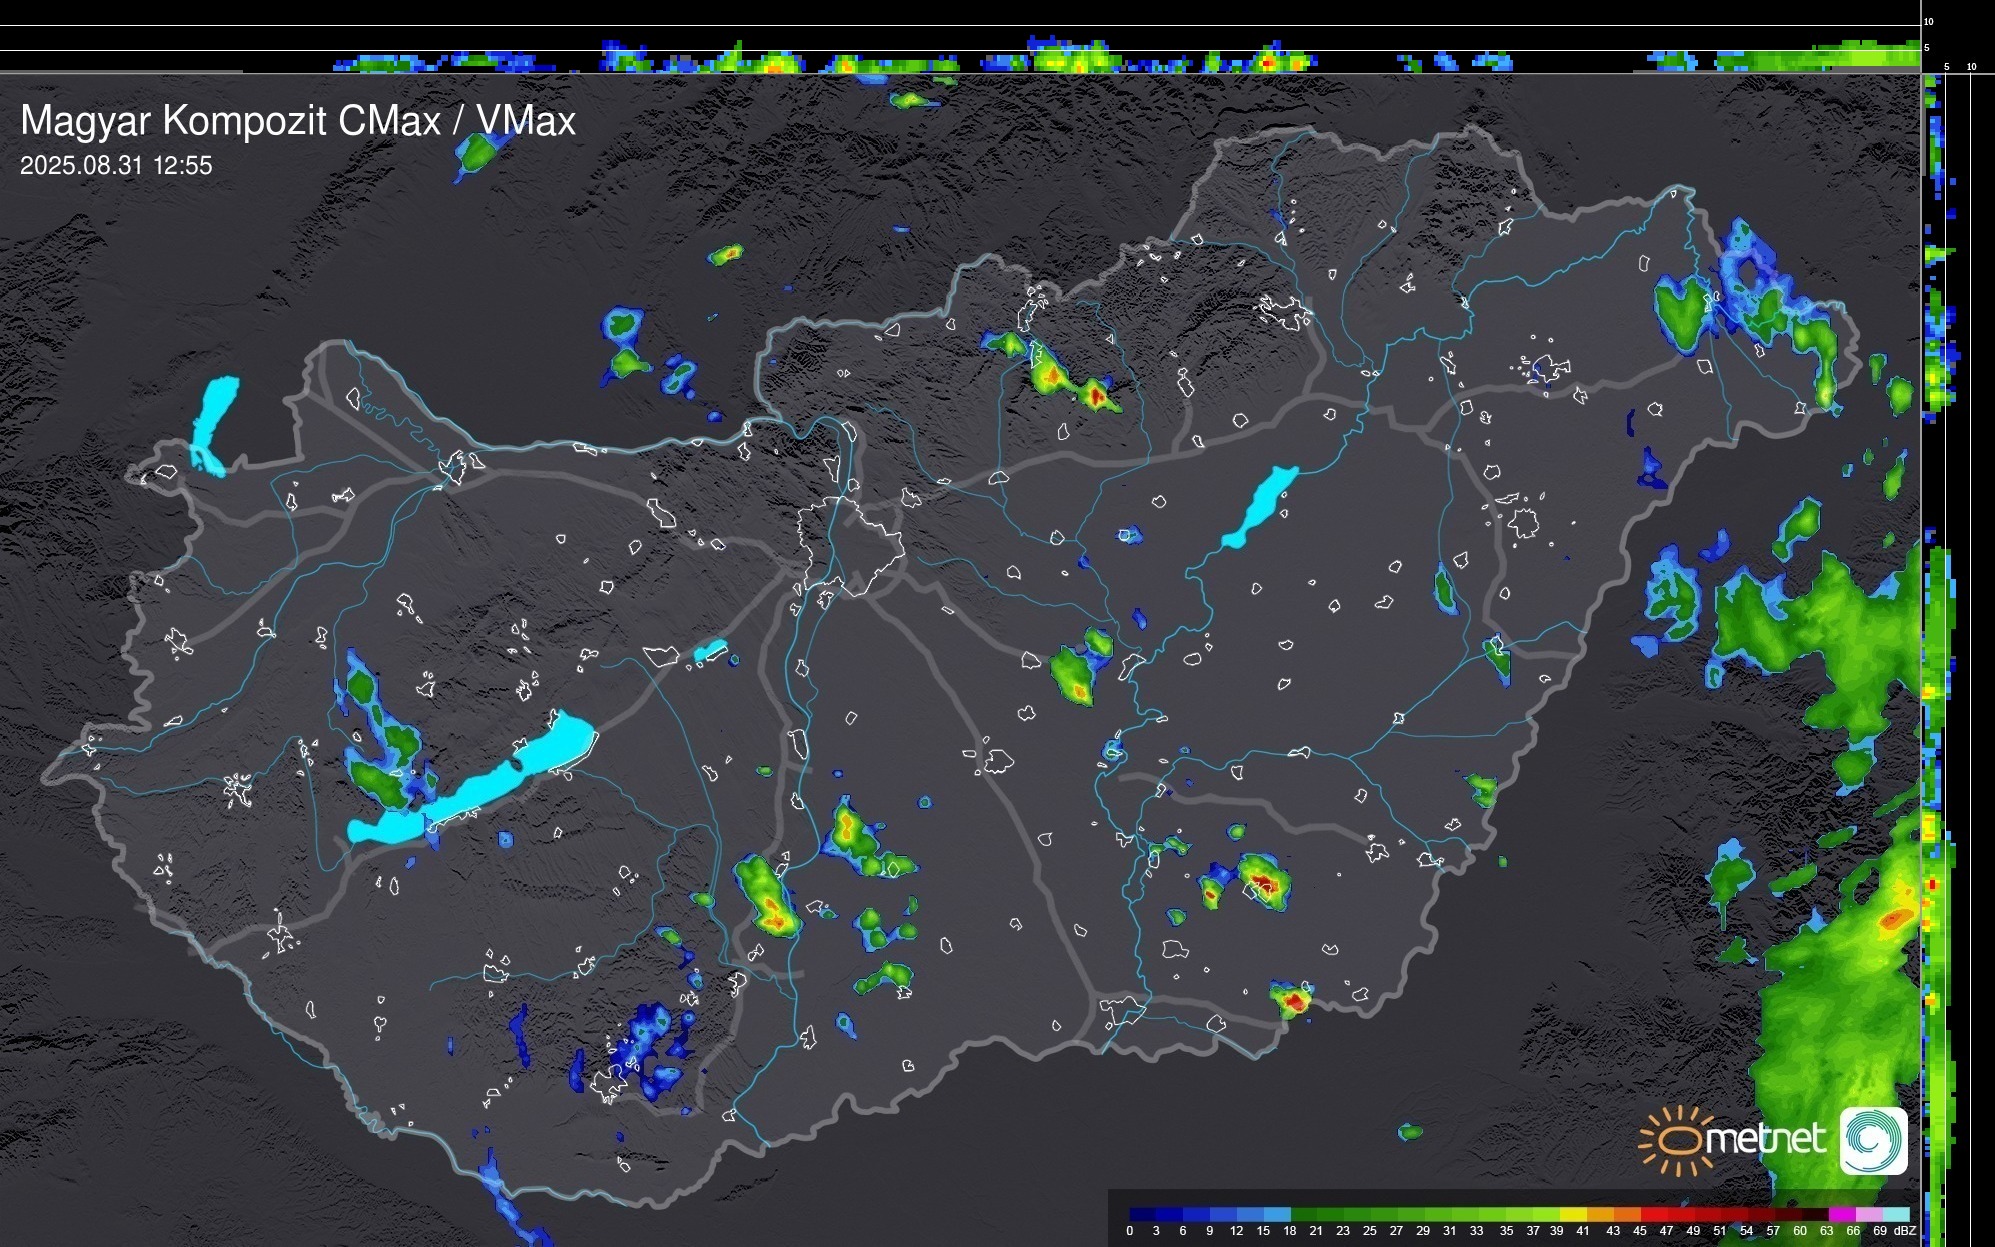Select the yellow 39 dBZ legend swatch
The width and height of the screenshot is (1995, 1247).
[1571, 1215]
